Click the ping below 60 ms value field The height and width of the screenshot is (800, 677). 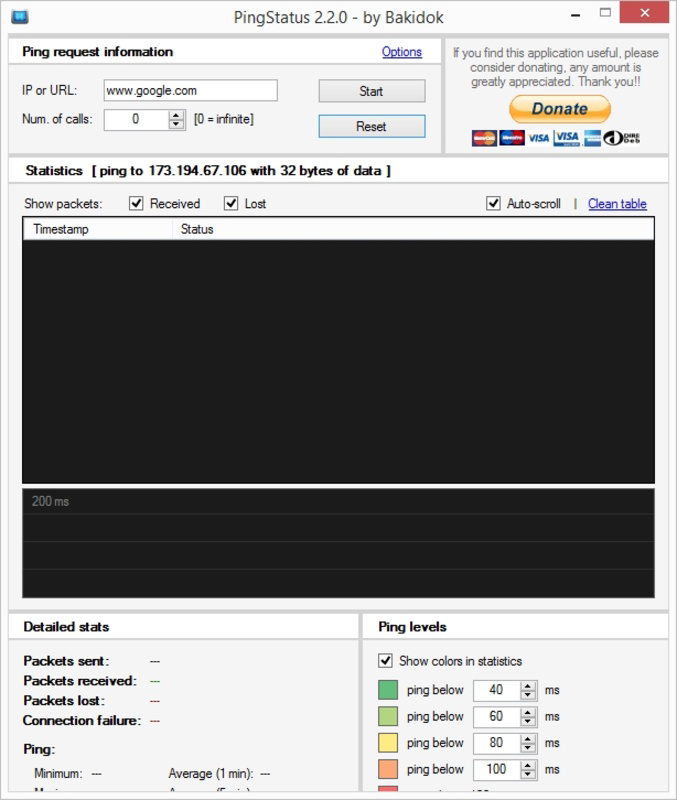497,716
